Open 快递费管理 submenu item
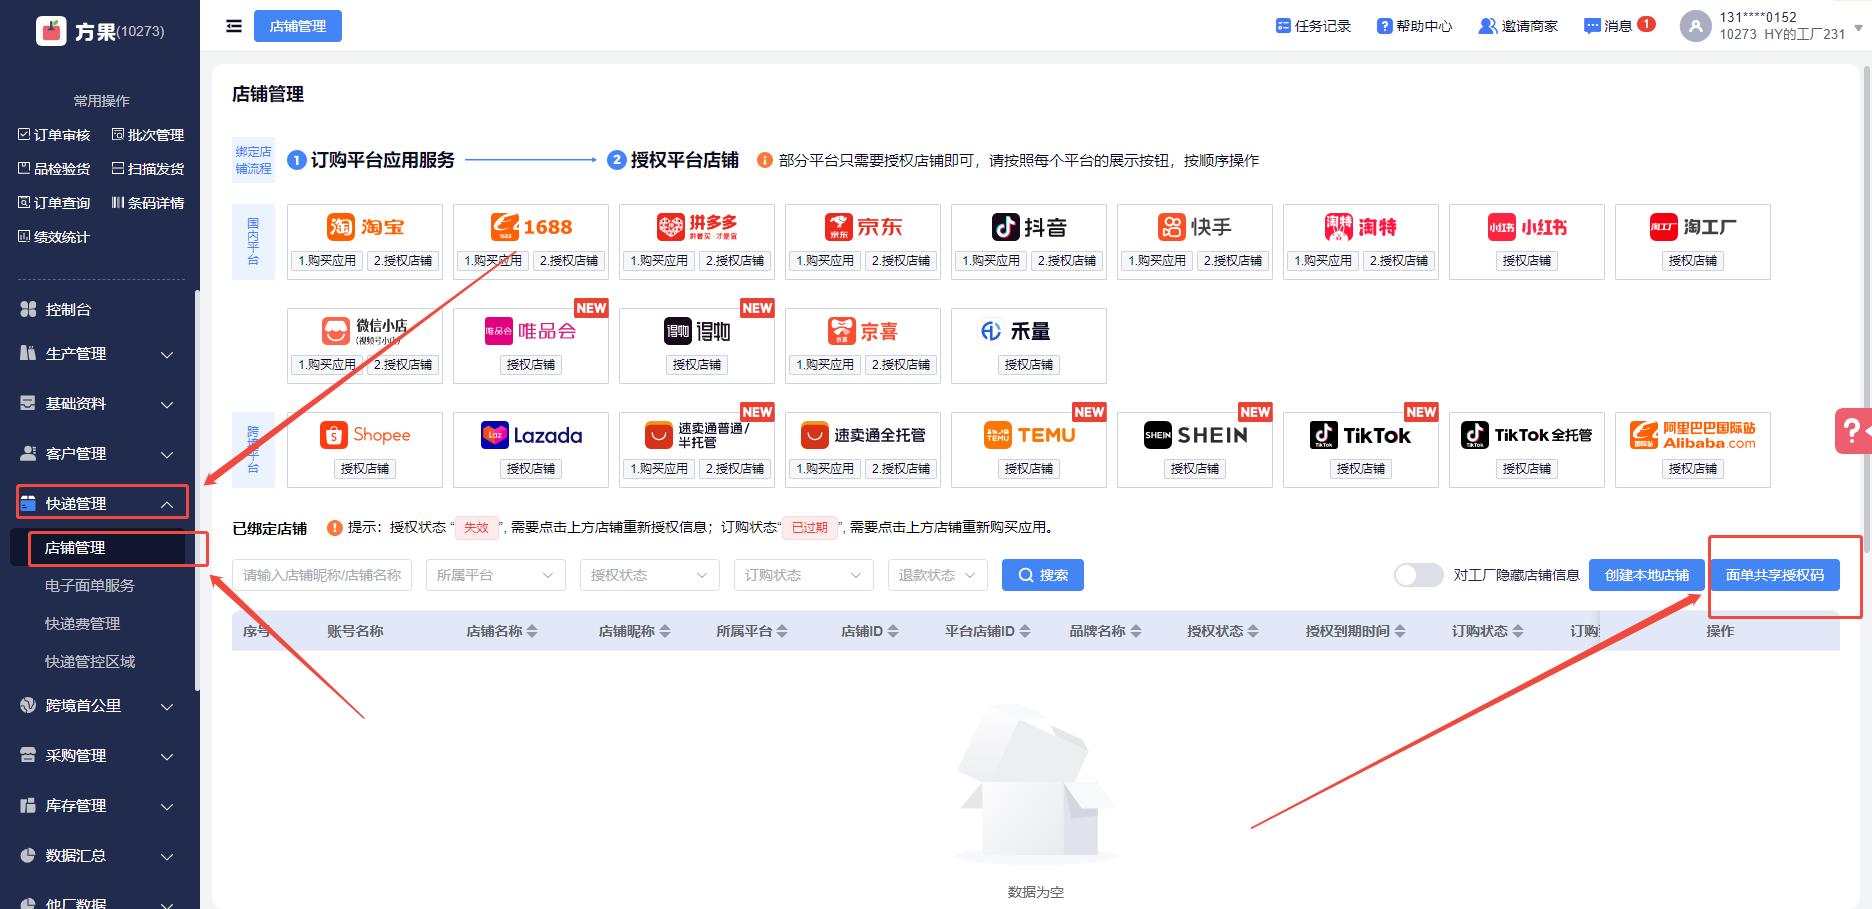The image size is (1872, 909). pyautogui.click(x=82, y=624)
